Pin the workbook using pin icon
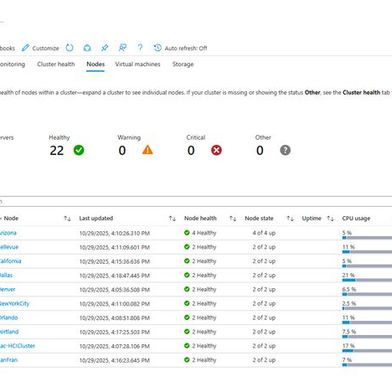Screen dimensions: 392x392 tap(105, 48)
